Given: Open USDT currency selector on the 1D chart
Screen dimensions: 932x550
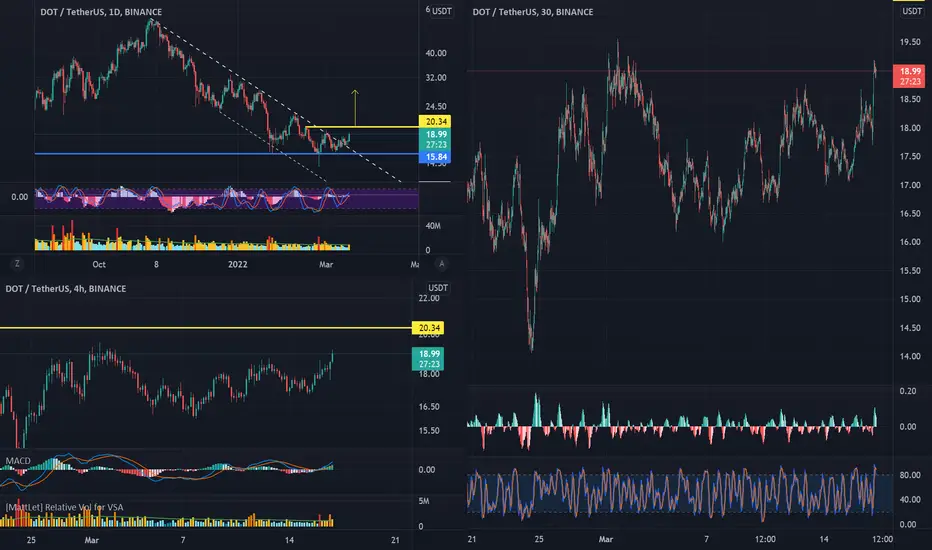Looking at the screenshot, I should point(442,11).
